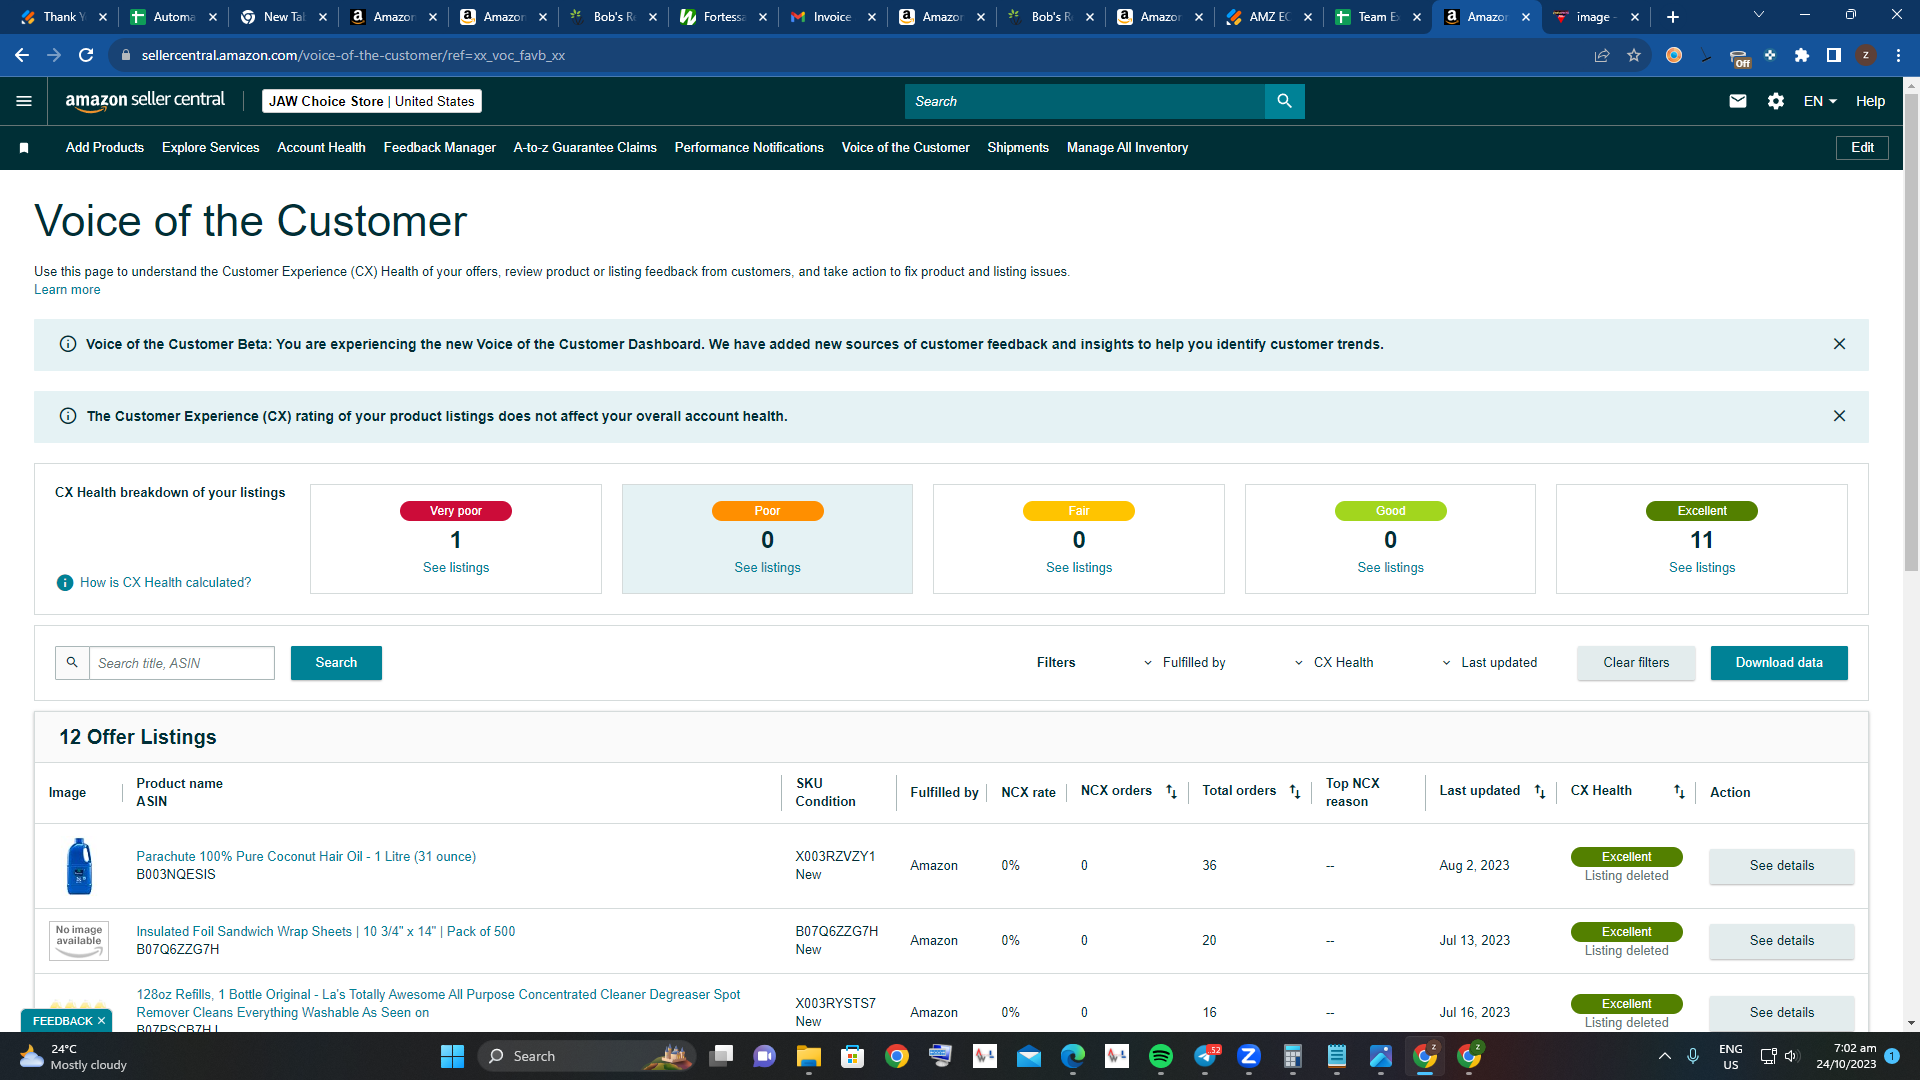The image size is (1920, 1080).
Task: Expand the Fulfilled by filter
Action: pos(1186,663)
